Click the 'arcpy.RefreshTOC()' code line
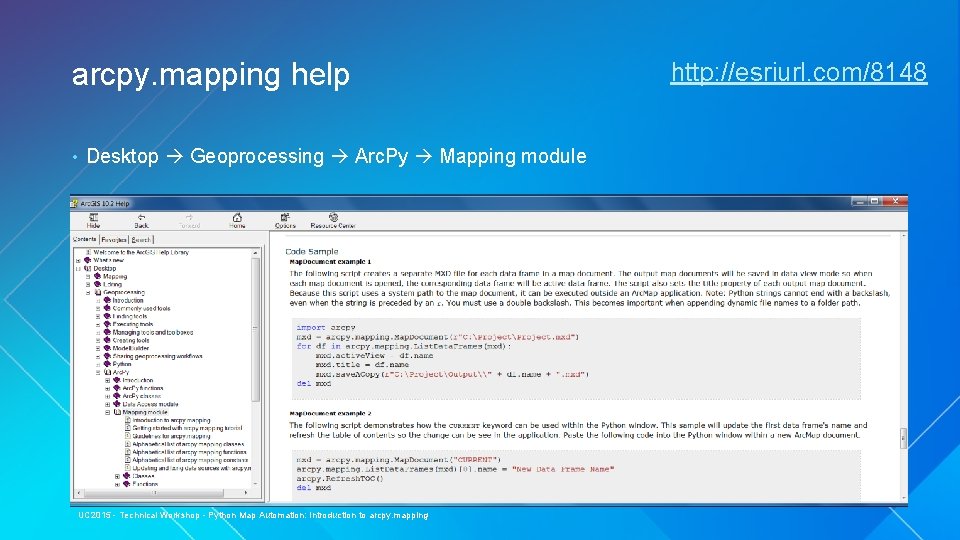Screen dimensions: 960x540 pyautogui.click(x=340, y=478)
